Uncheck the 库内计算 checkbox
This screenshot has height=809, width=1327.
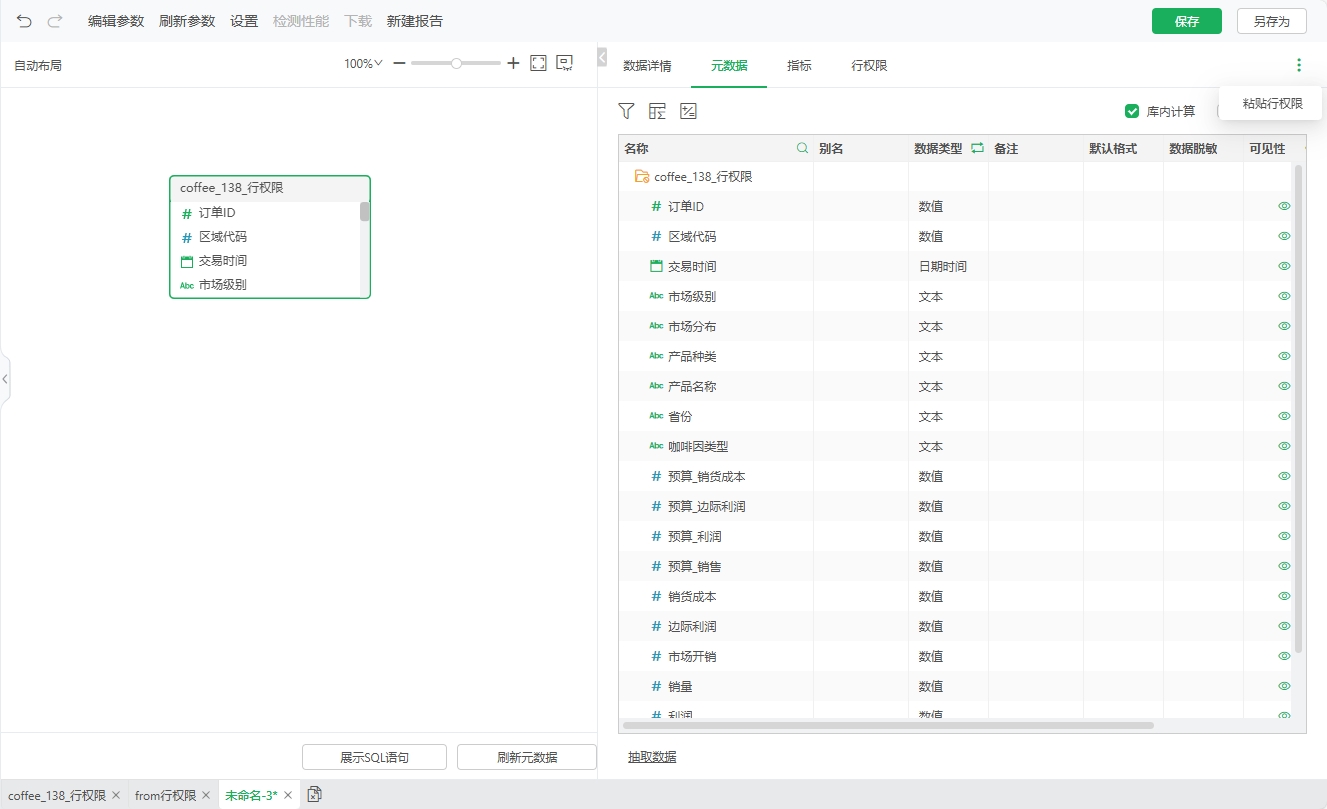tap(1132, 111)
